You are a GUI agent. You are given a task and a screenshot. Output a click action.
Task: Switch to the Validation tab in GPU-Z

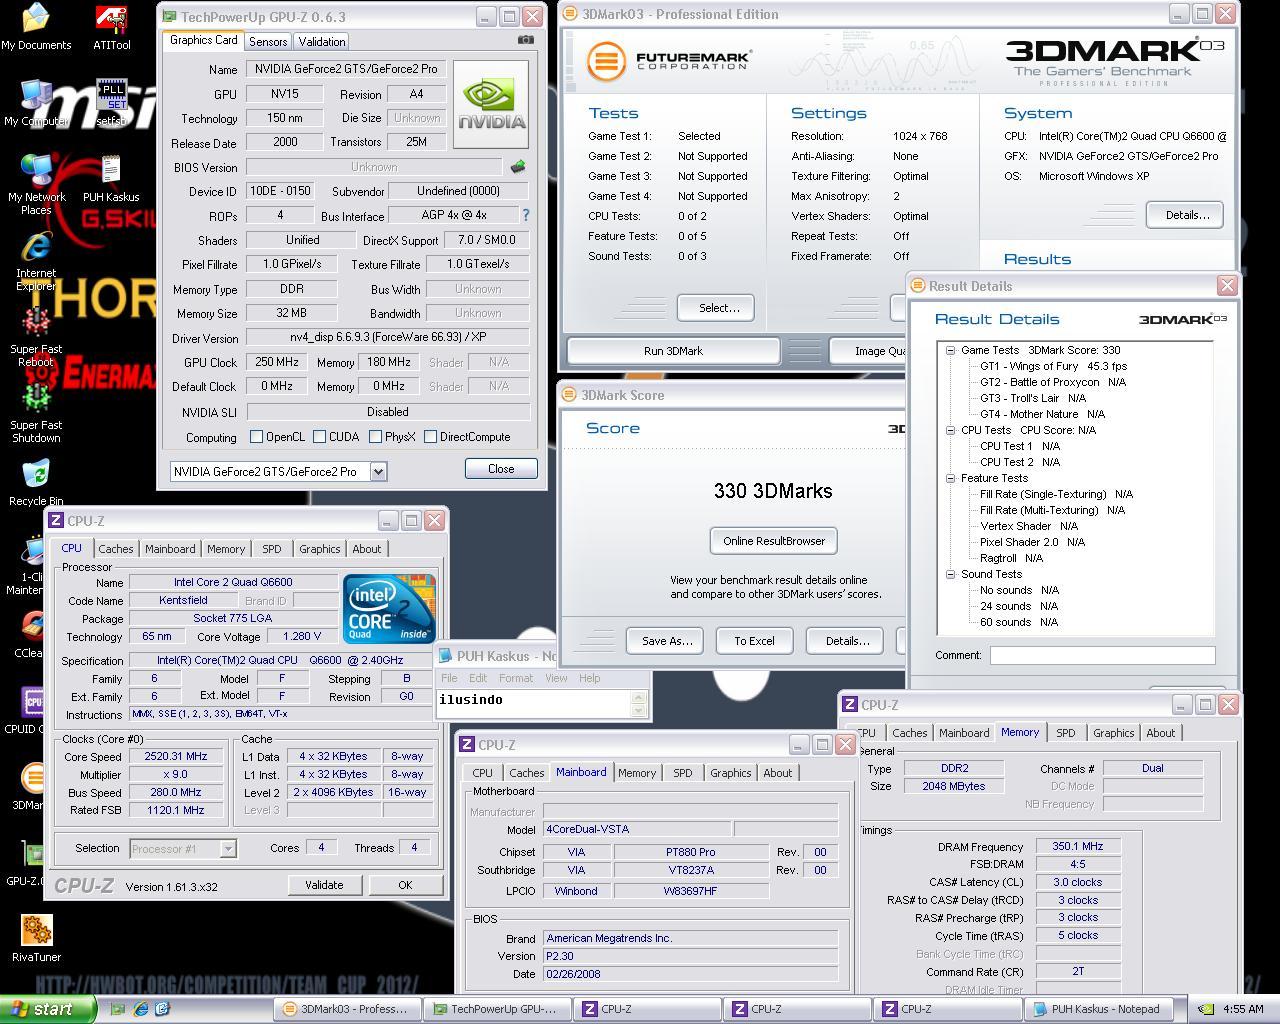click(322, 41)
